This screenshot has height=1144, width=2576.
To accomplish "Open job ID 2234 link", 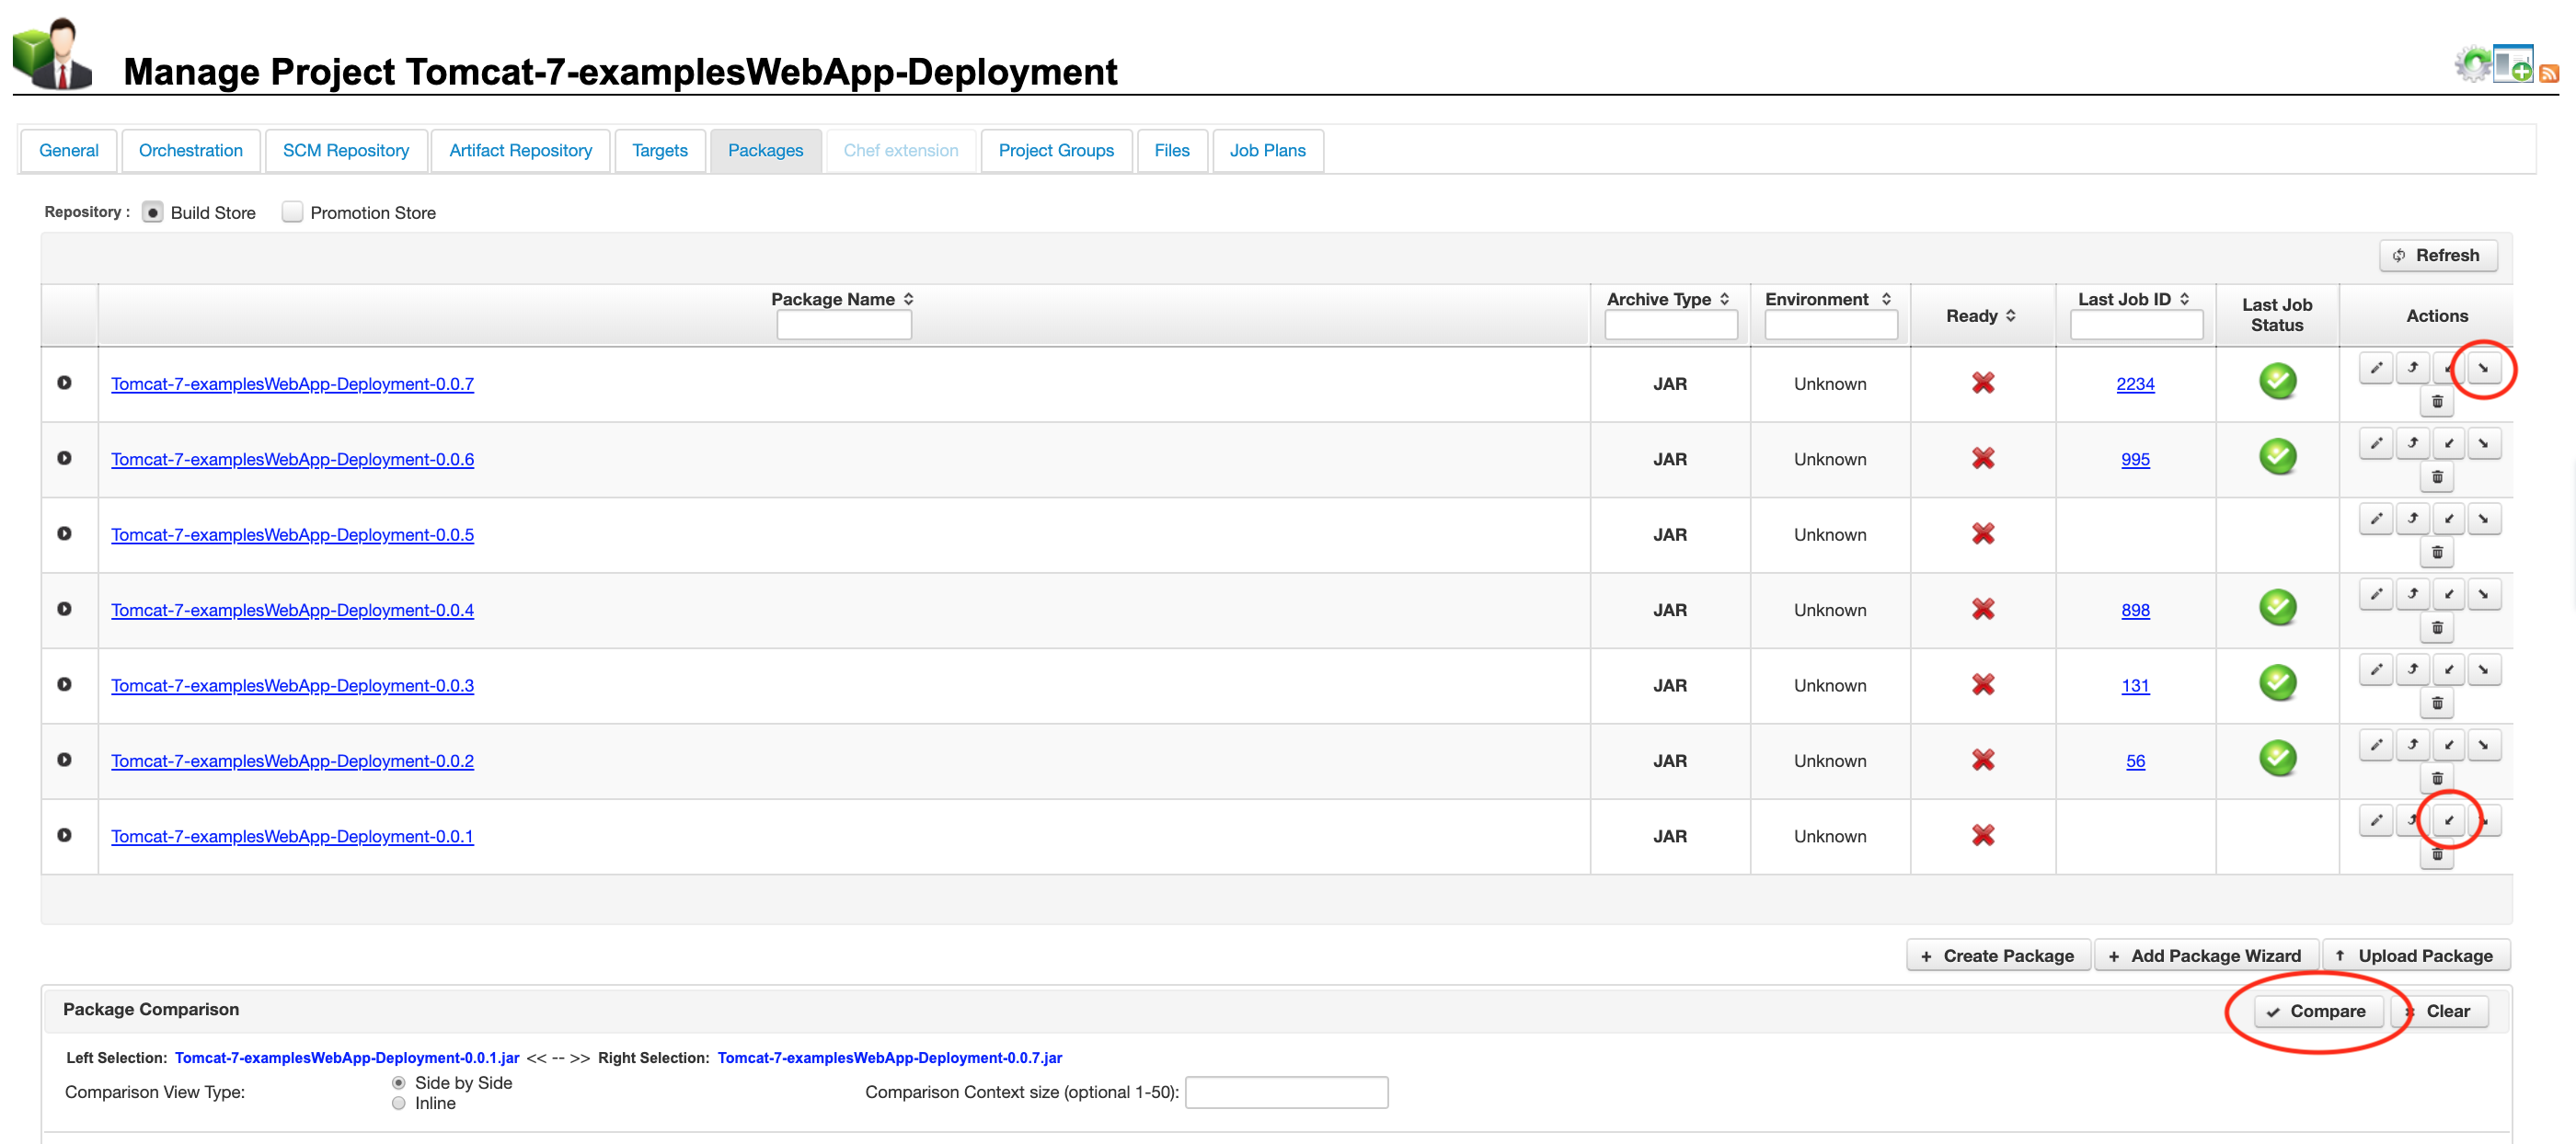I will coord(2135,384).
